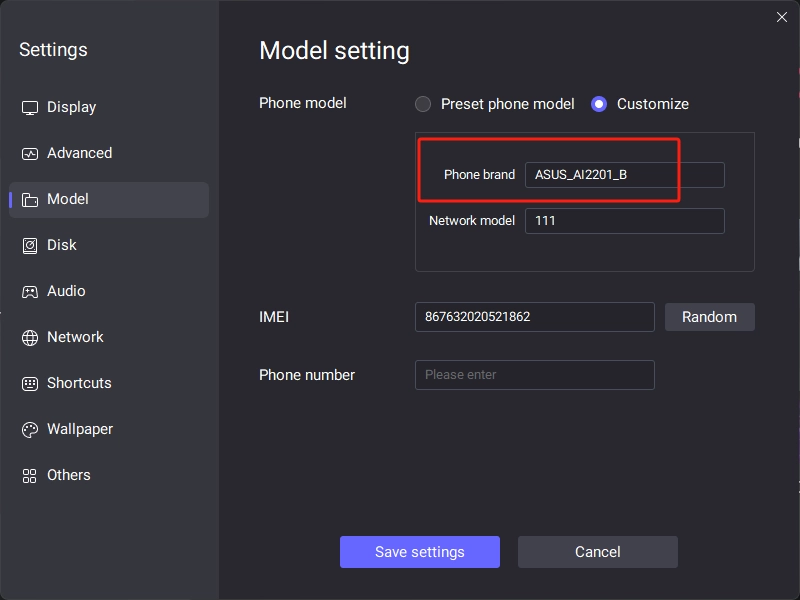Click the Audio gamepad icon
Image resolution: width=800 pixels, height=600 pixels.
click(x=30, y=291)
